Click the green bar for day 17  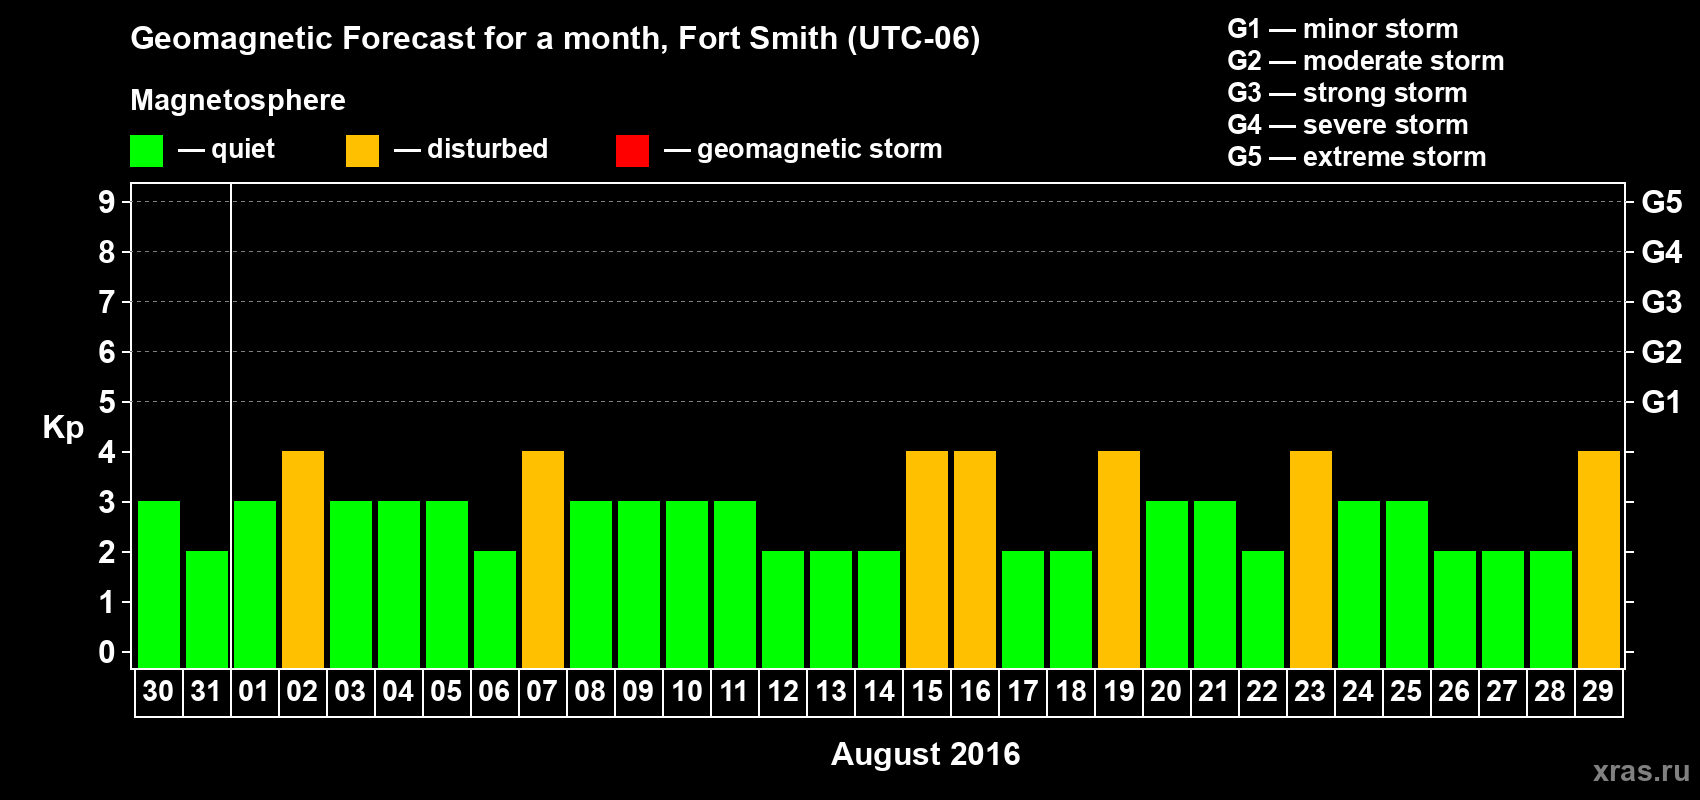point(1023,610)
